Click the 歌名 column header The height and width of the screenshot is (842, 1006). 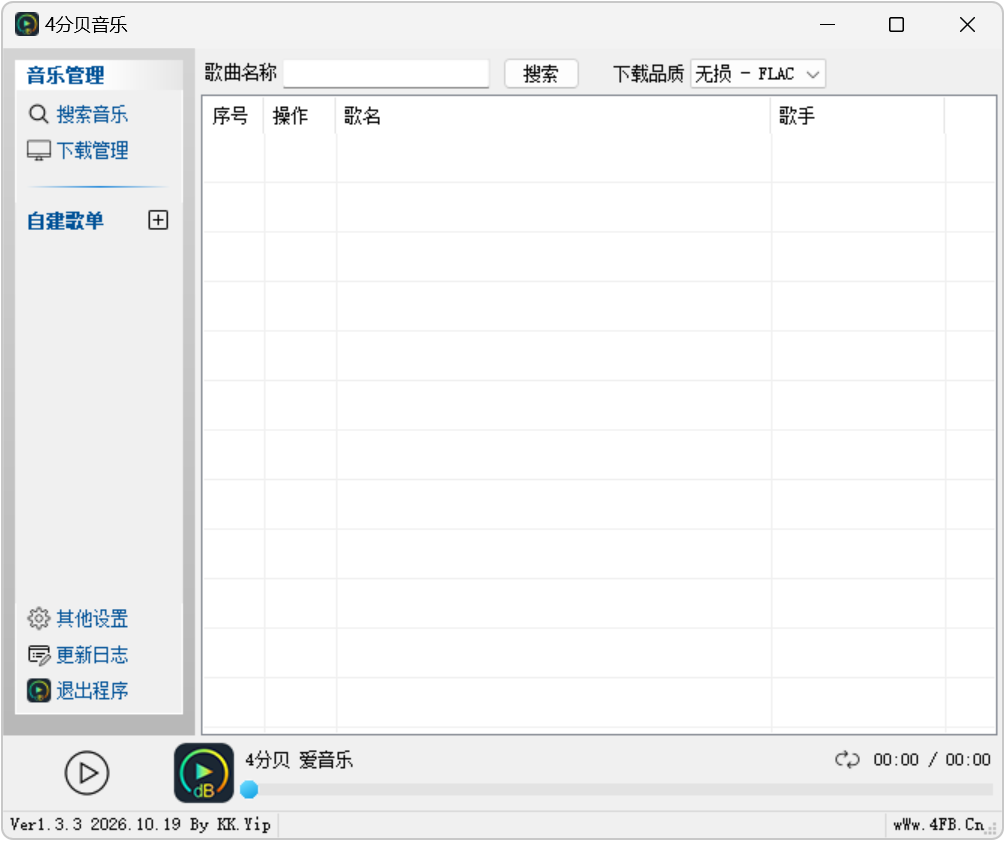(553, 116)
